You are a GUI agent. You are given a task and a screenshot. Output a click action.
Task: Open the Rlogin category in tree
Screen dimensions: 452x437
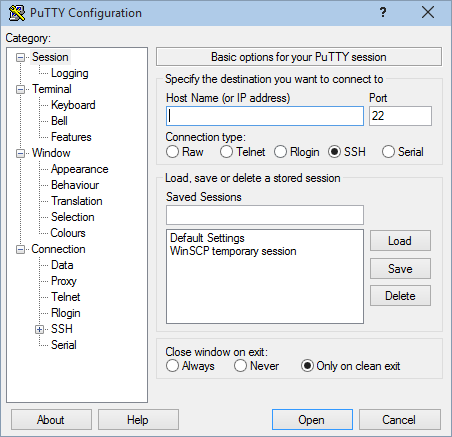click(66, 313)
